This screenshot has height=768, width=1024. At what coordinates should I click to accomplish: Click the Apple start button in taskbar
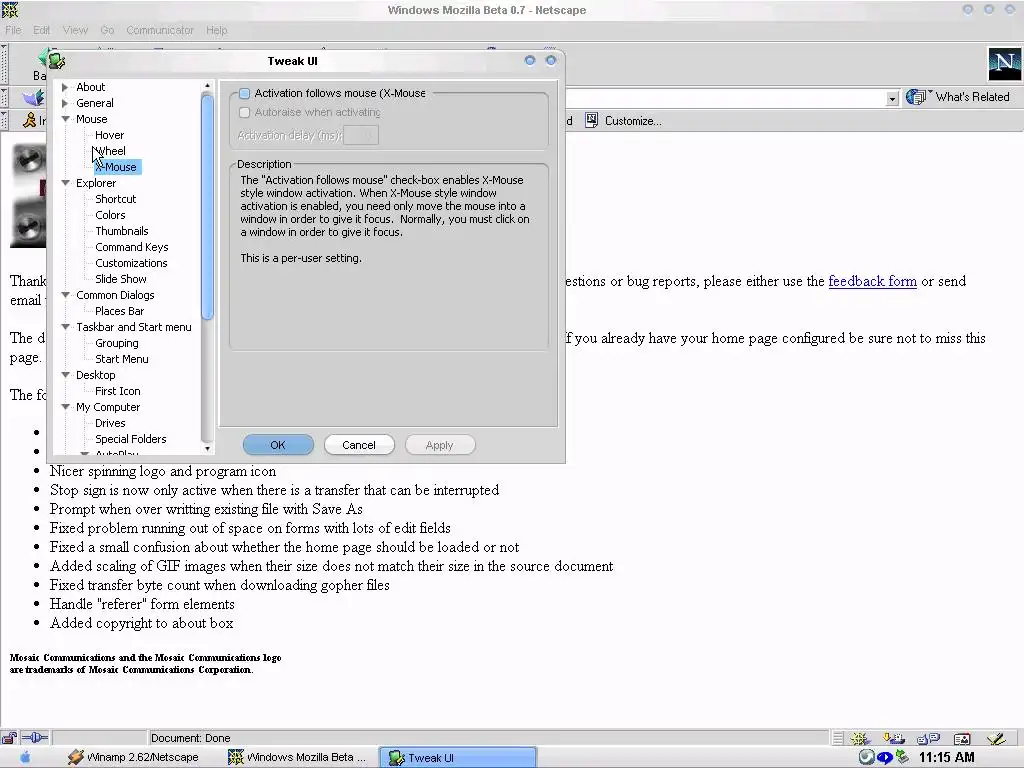pos(25,757)
